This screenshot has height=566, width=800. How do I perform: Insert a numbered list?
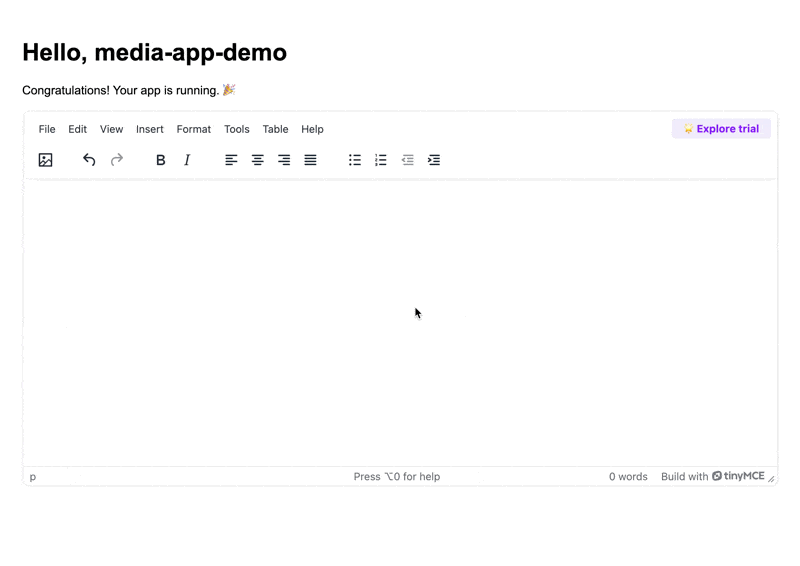point(381,160)
